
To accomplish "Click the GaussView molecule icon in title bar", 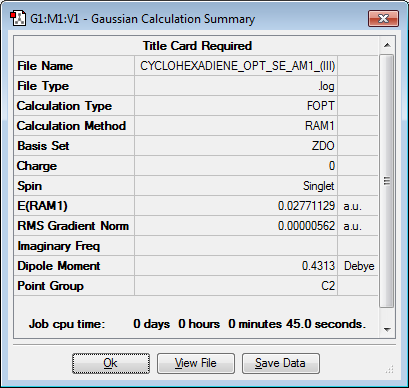I will 18,19.
